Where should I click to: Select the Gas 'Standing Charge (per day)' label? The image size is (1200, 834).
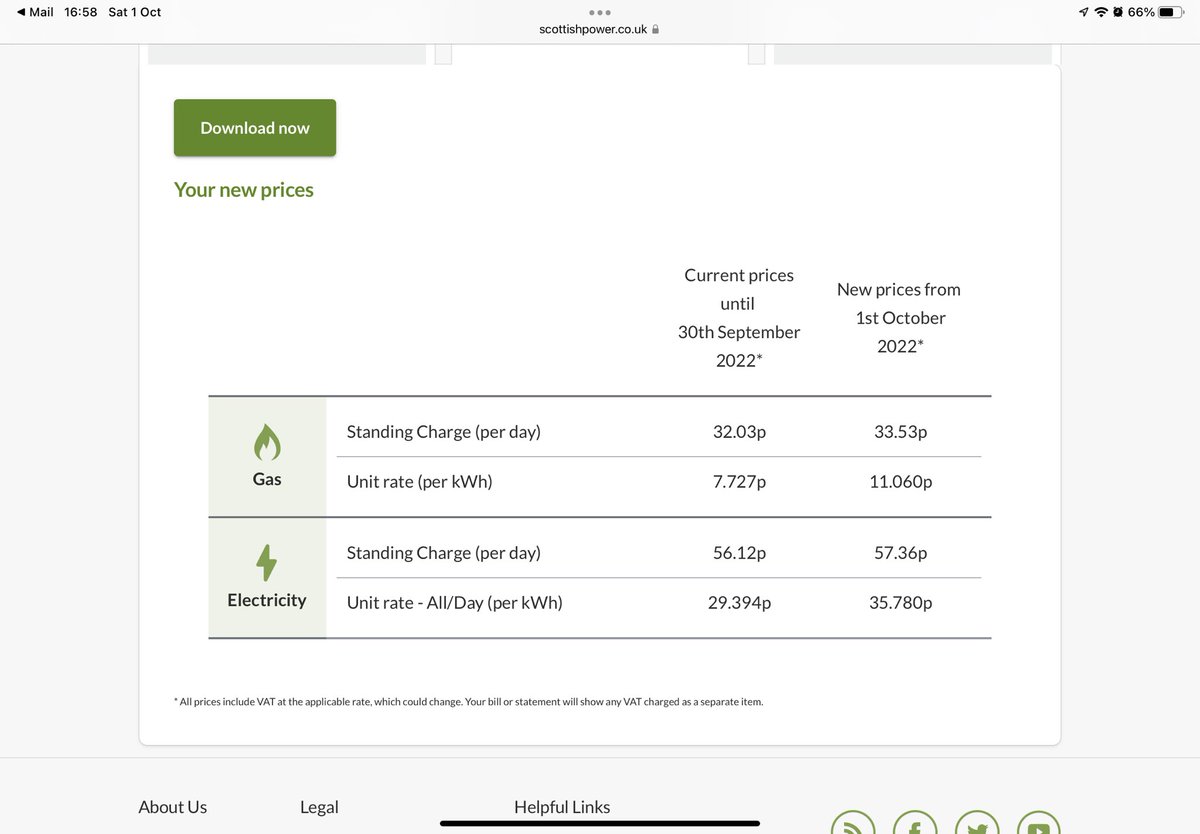tap(444, 432)
